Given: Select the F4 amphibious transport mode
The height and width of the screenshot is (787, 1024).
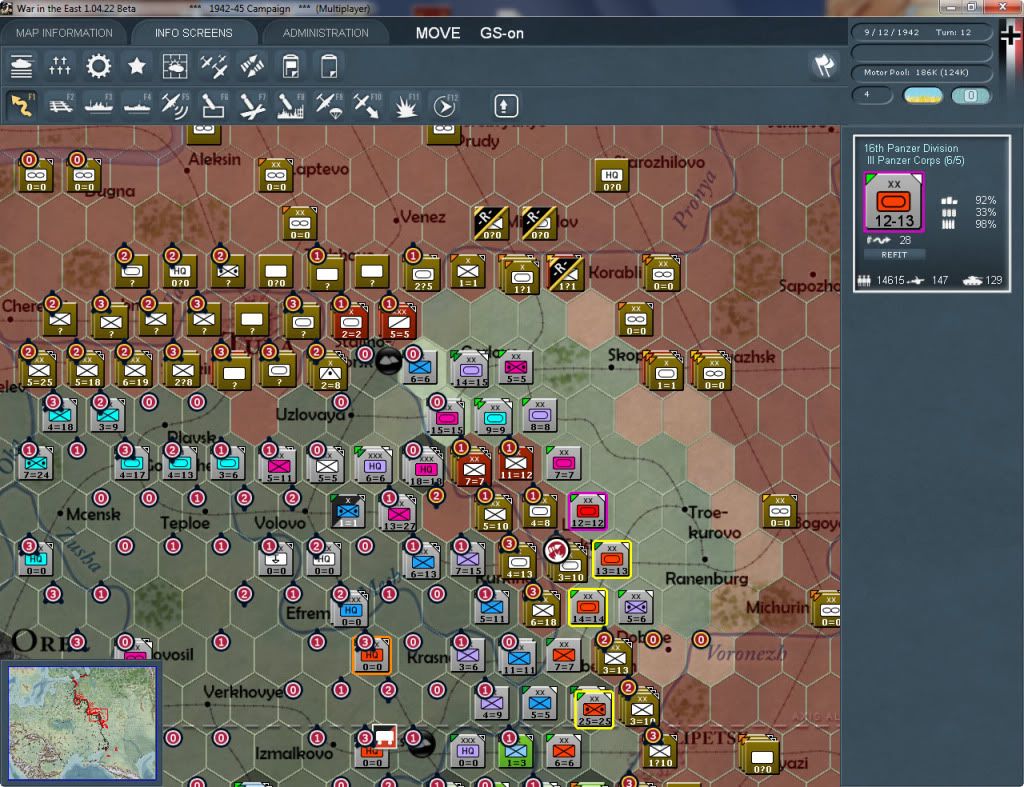Looking at the screenshot, I should tap(137, 106).
